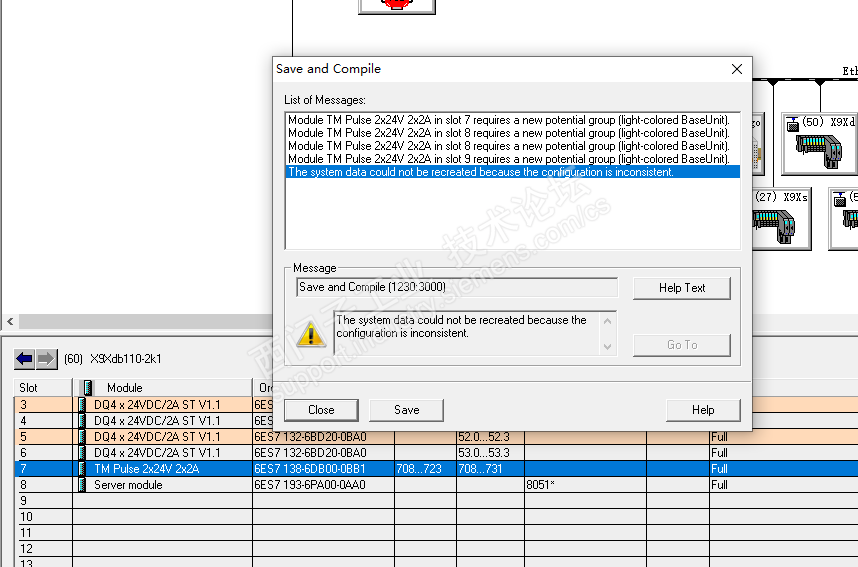Click the (60) X9Xdb110-2k1 station label
858x567 pixels.
(x=113, y=359)
